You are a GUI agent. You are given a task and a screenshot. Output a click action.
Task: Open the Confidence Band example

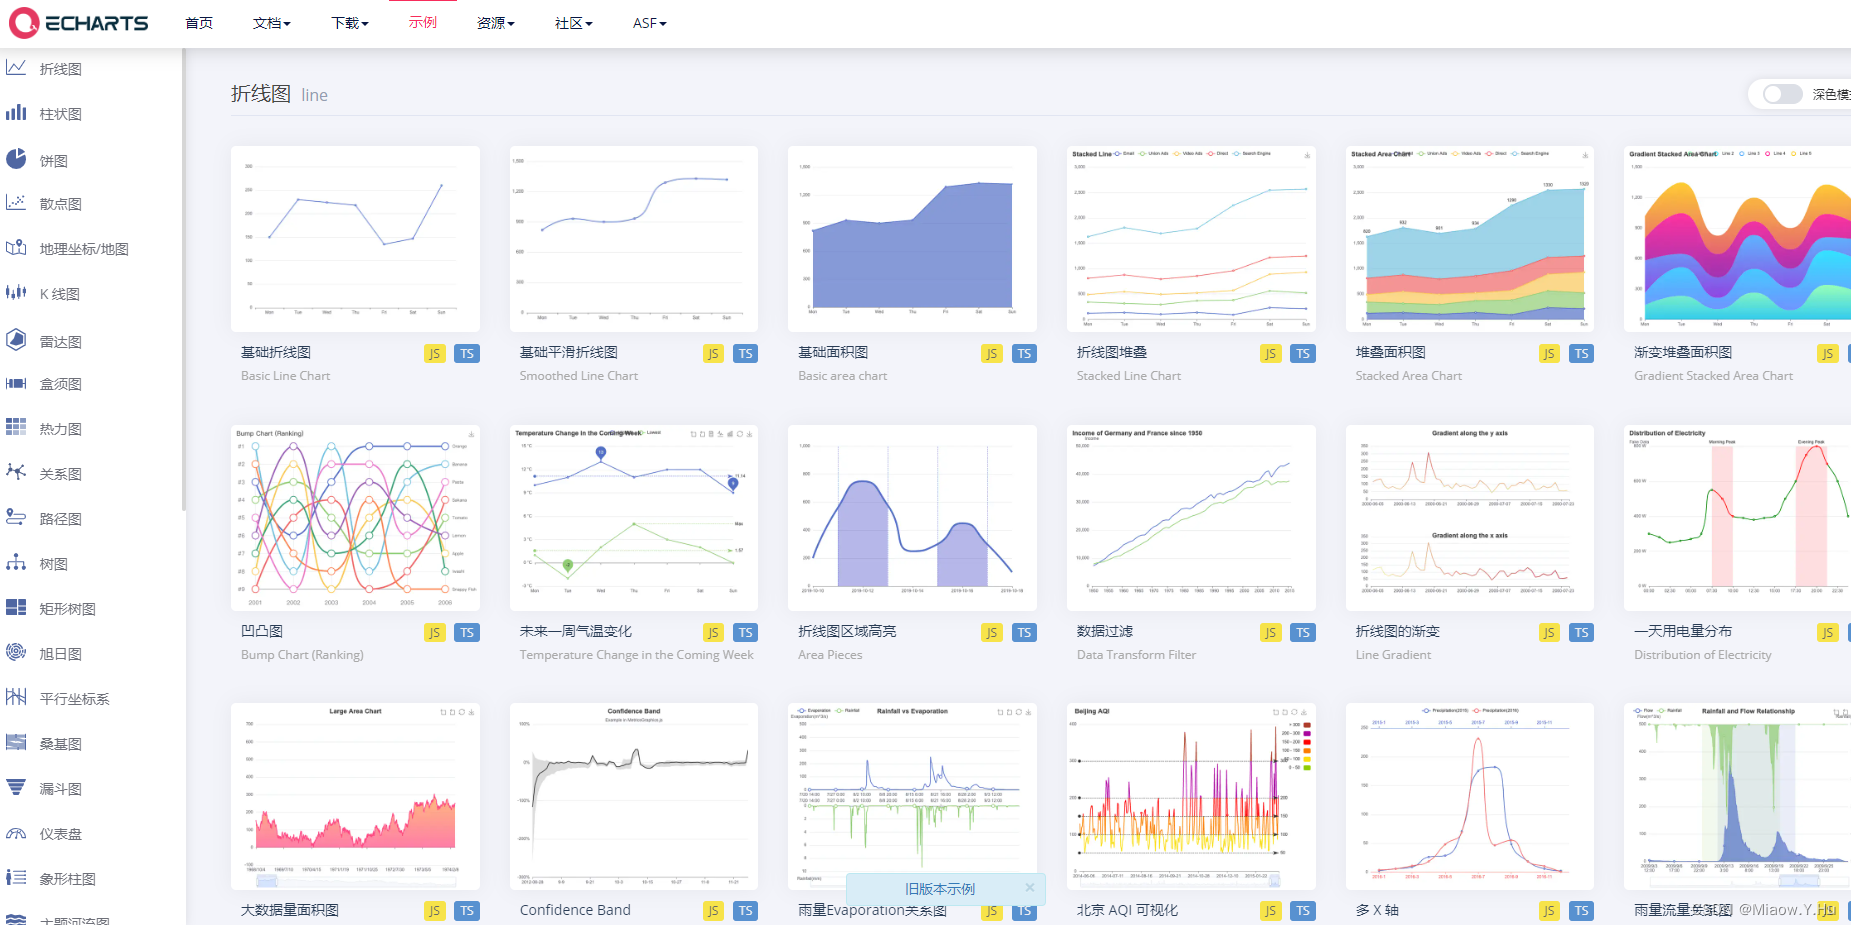[x=633, y=795]
